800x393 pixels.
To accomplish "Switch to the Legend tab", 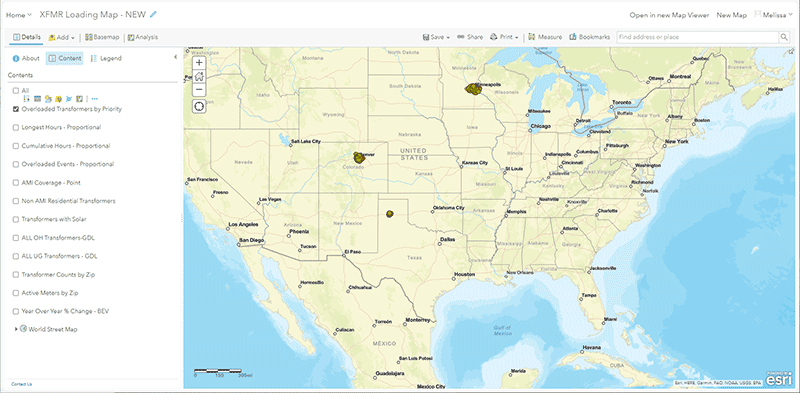I will click(106, 59).
